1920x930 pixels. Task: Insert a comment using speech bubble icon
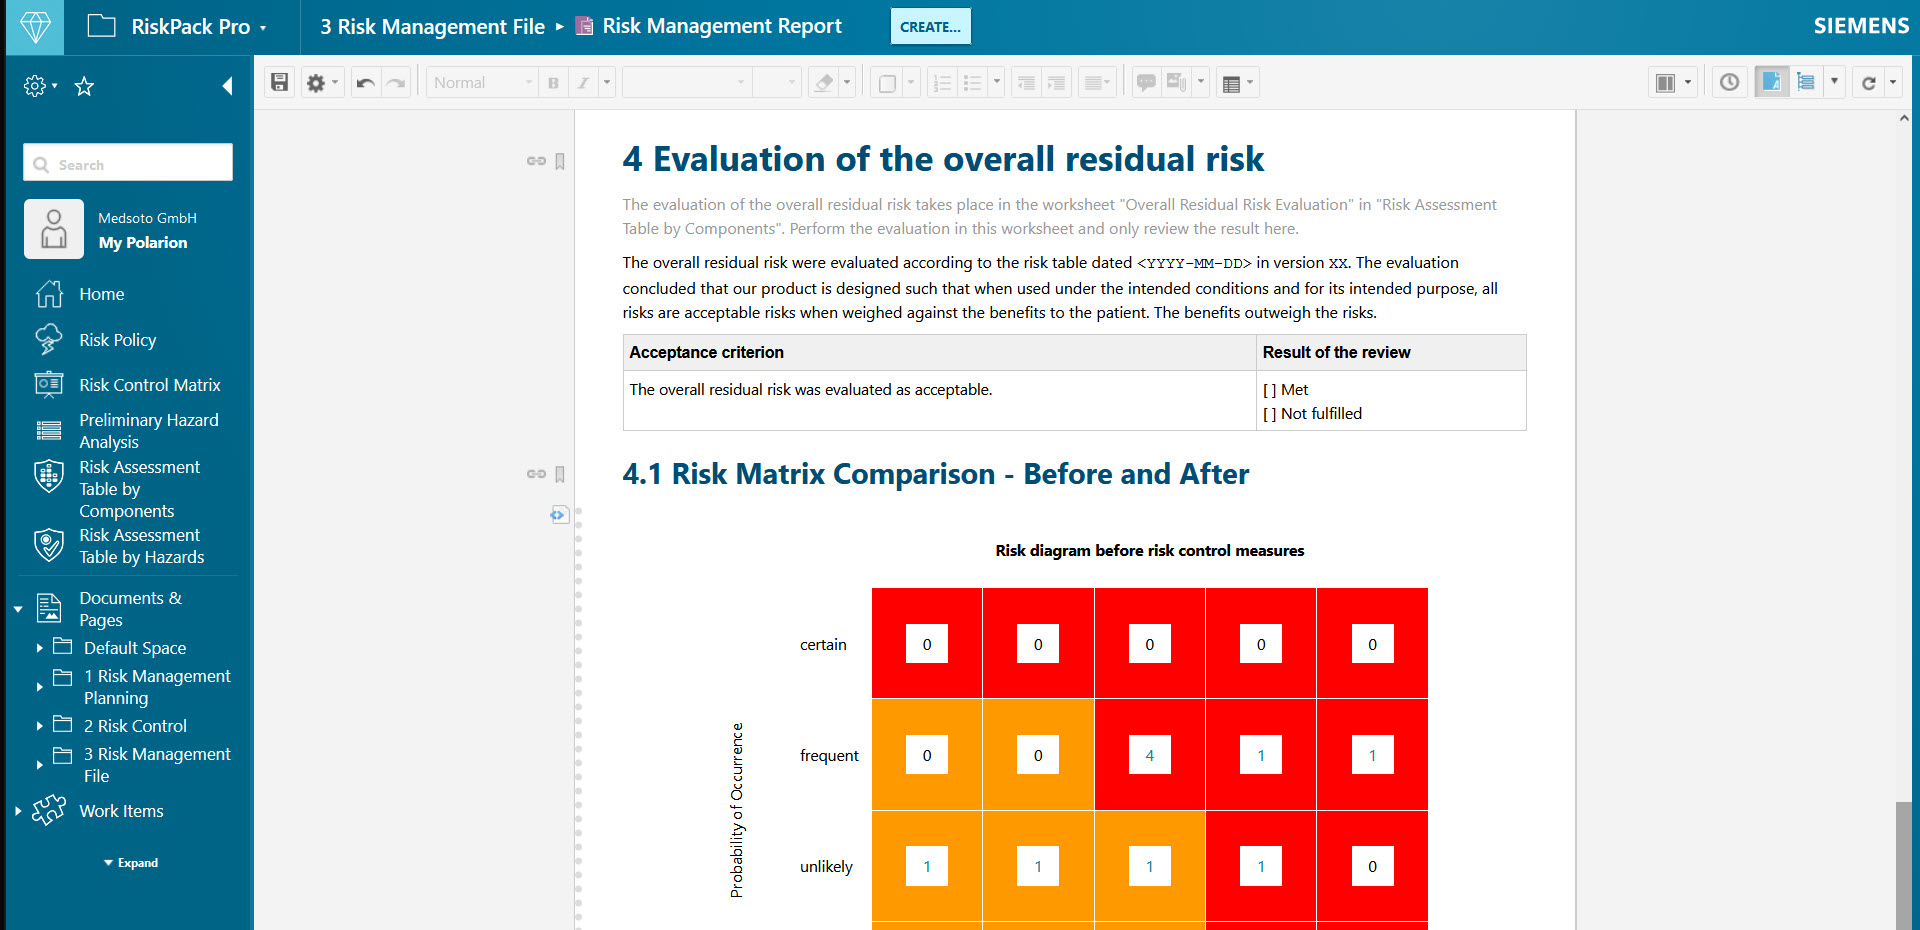(1146, 83)
